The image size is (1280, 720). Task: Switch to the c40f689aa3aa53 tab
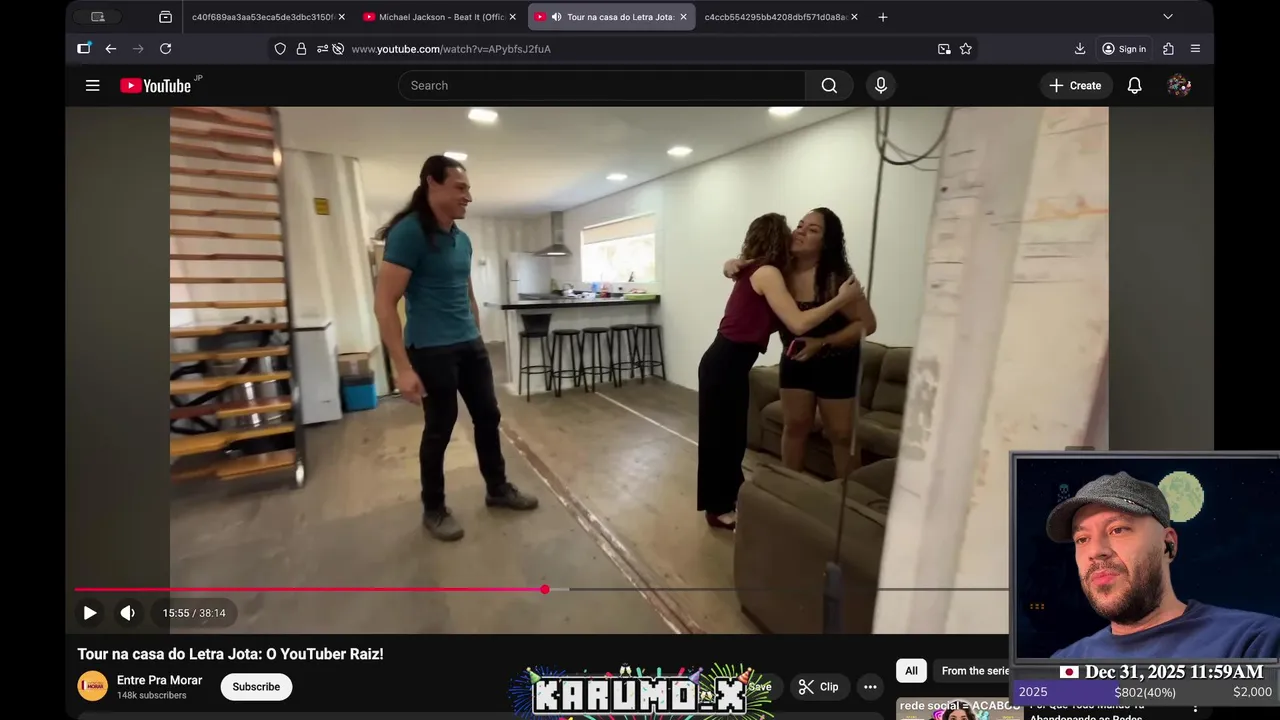click(262, 17)
